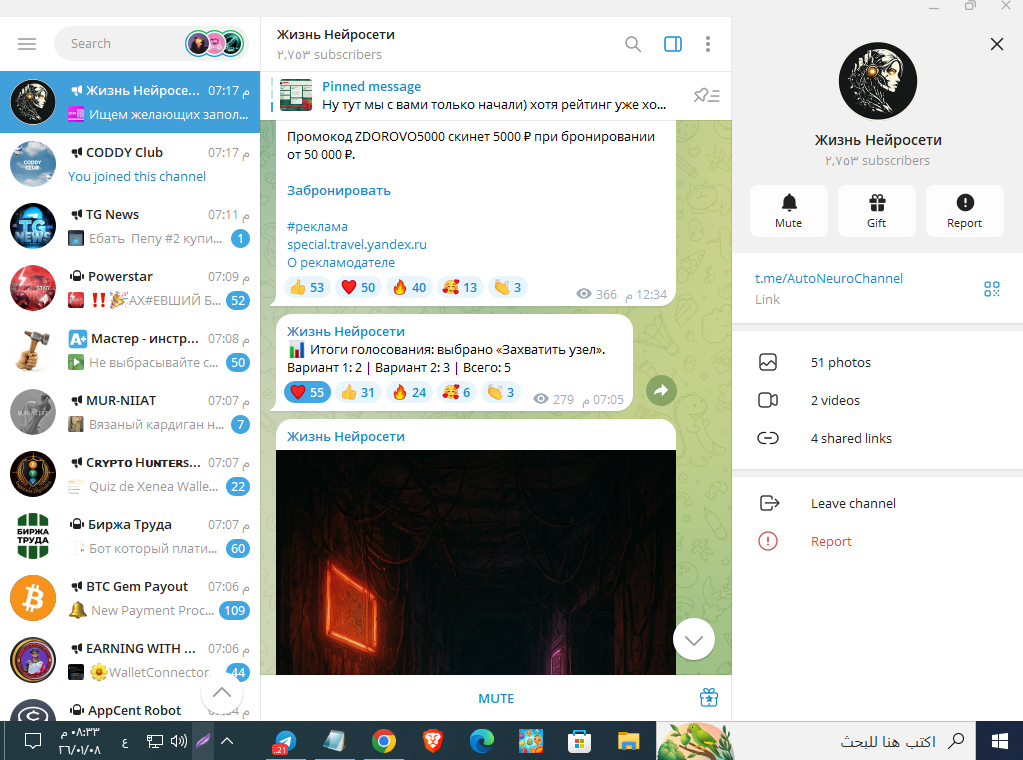Viewport: 1023px width, 760px height.
Task: Open the Мастер - инстр... chat
Action: point(130,350)
